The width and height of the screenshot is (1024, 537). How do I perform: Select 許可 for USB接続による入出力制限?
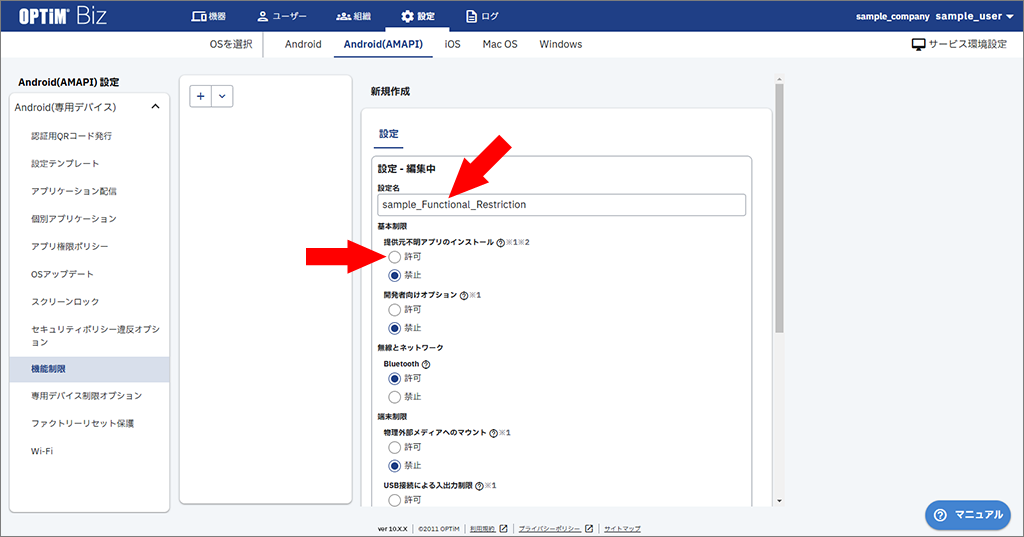[x=394, y=500]
